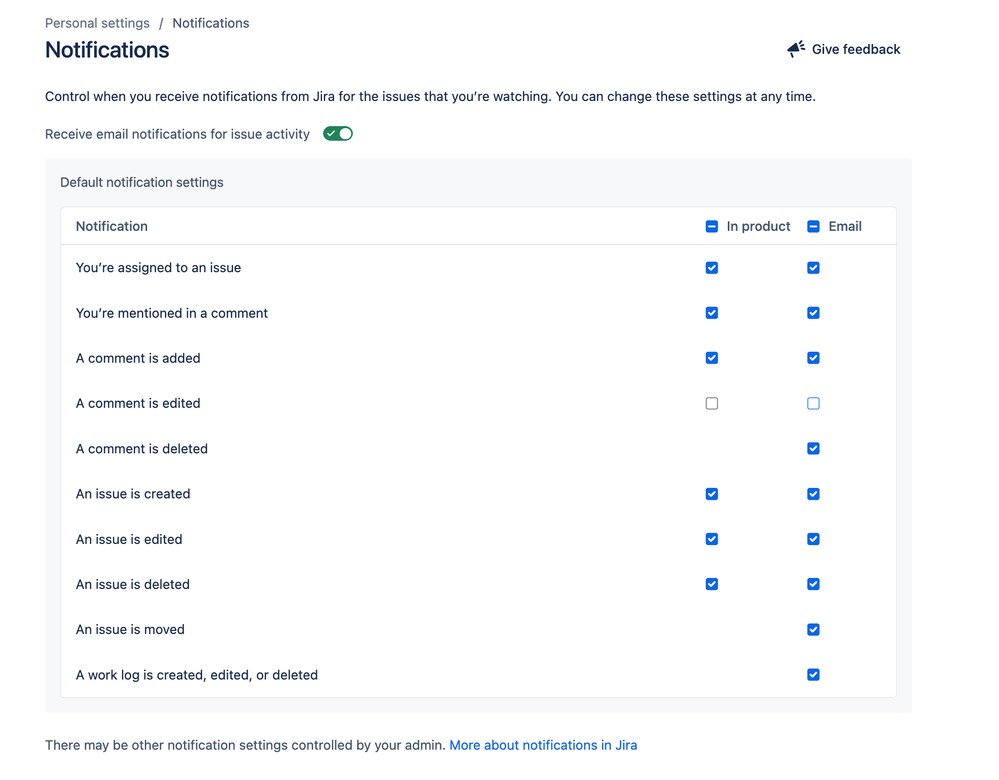Click the Give feedback button text

pyautogui.click(x=856, y=49)
